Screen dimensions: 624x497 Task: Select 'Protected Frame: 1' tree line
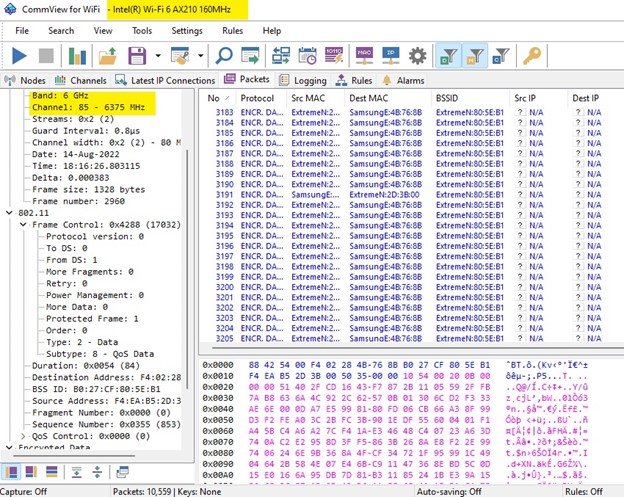click(x=92, y=319)
